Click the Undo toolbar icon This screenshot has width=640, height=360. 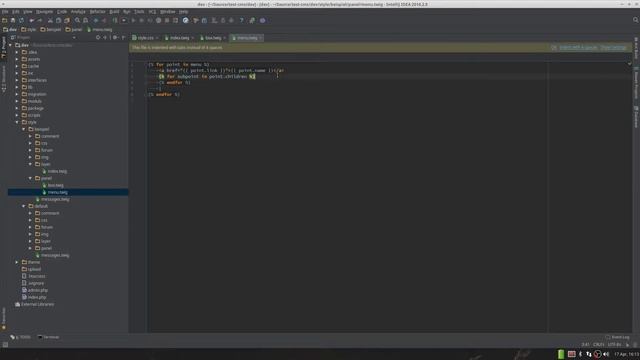(x=31, y=20)
